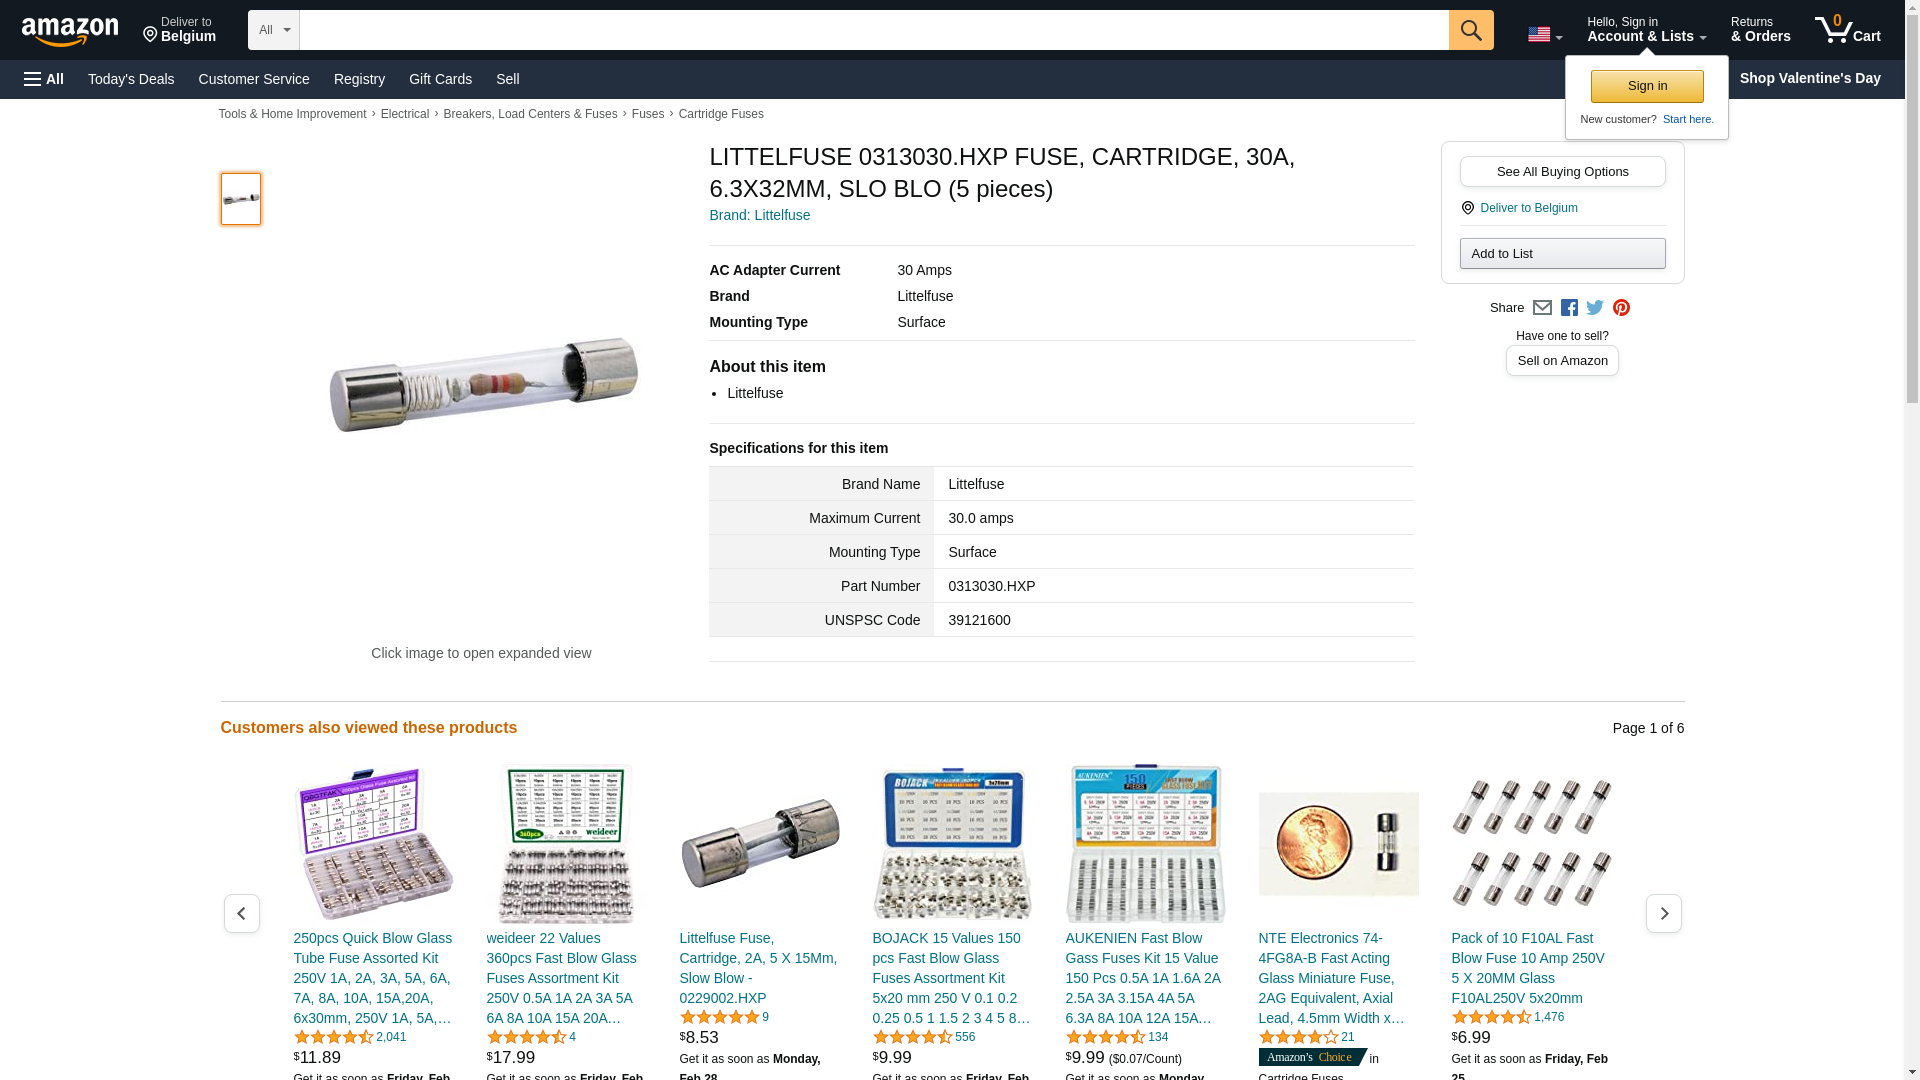
Task: Select the fuse product thumbnail image
Action: 240,198
